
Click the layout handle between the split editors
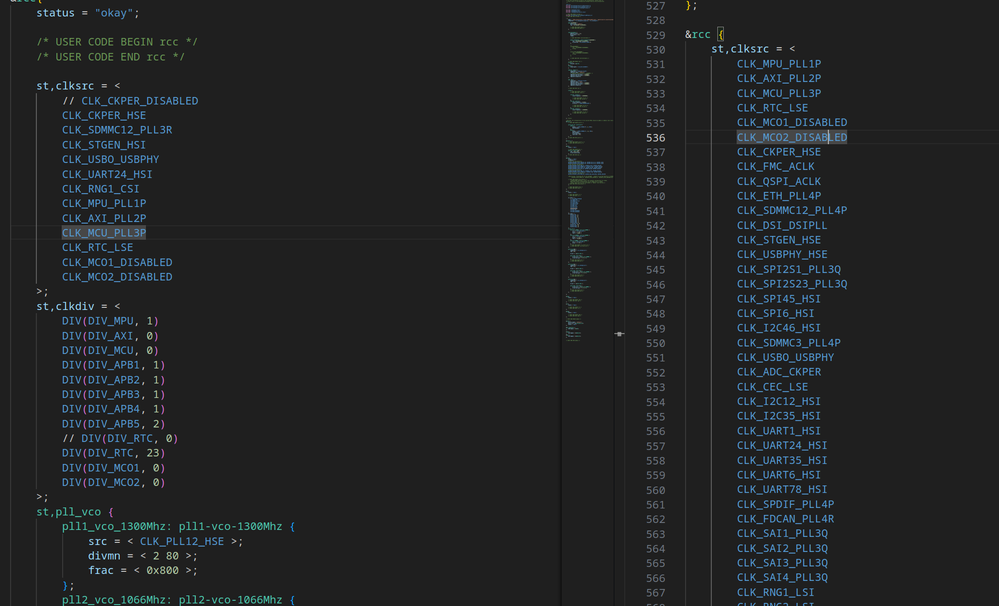click(619, 334)
